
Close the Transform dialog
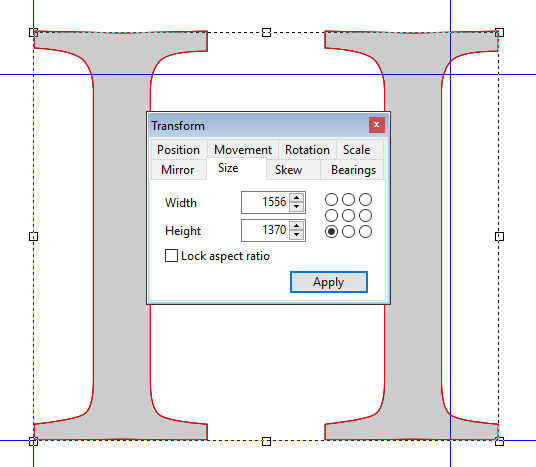pyautogui.click(x=377, y=125)
